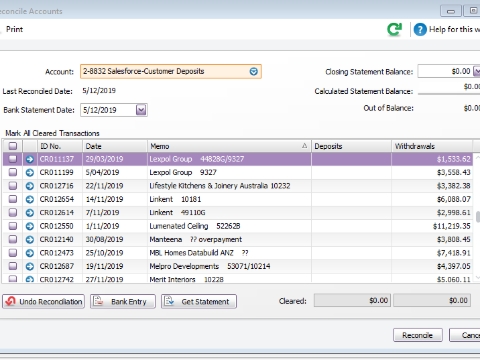Click the Cancel button
The width and height of the screenshot is (480, 360).
(465, 335)
